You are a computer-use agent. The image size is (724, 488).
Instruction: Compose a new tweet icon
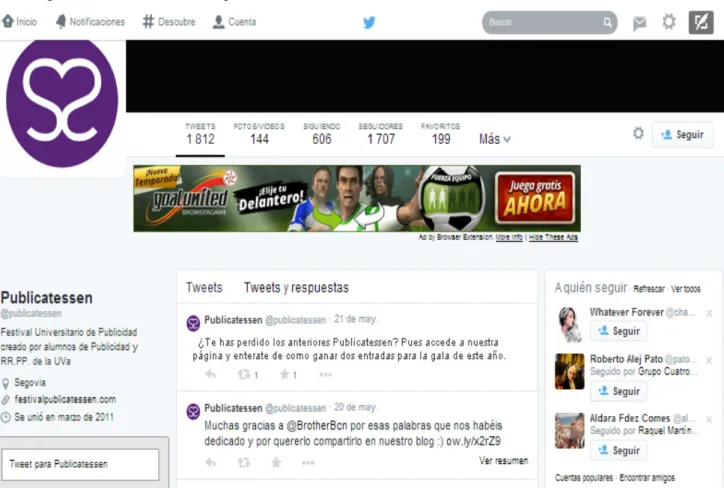701,22
